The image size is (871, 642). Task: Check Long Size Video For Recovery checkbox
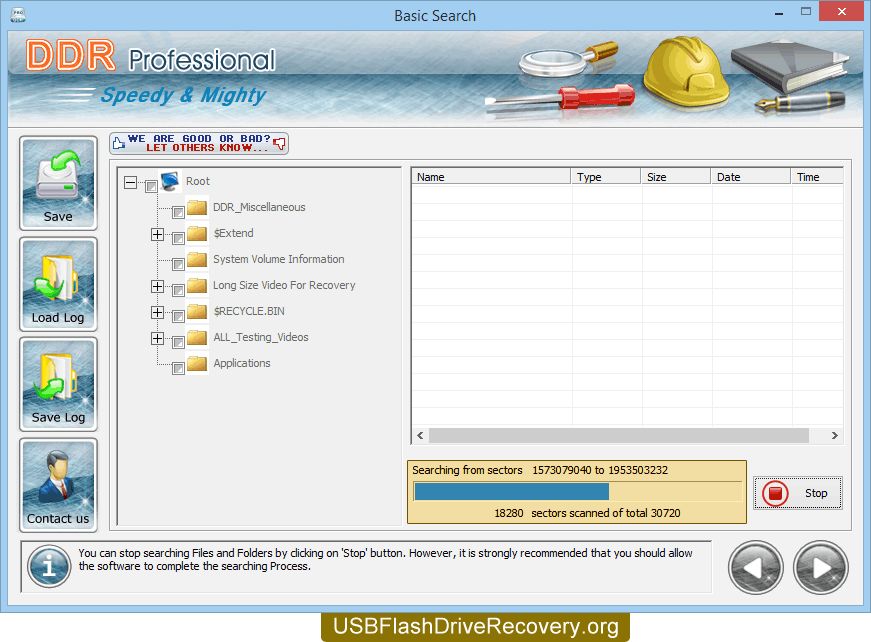click(x=178, y=290)
